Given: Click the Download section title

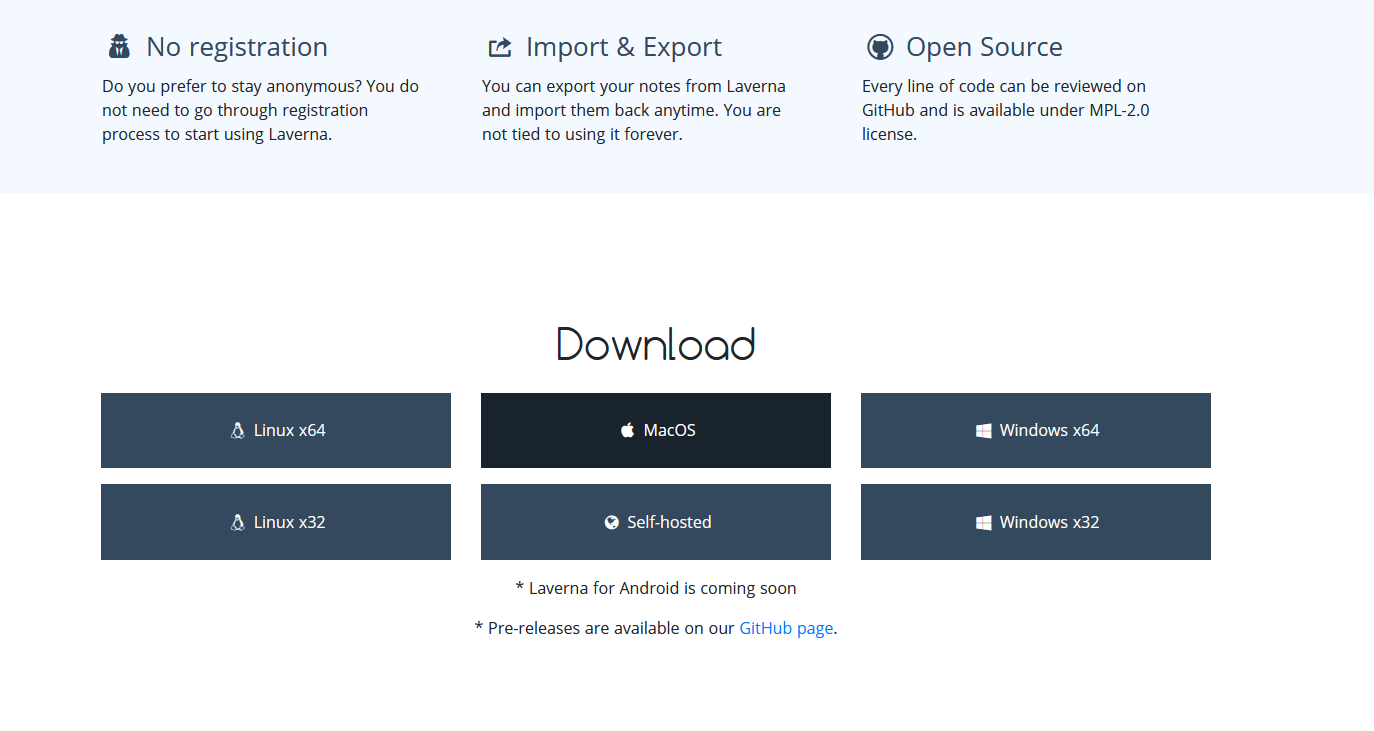Looking at the screenshot, I should pos(656,344).
